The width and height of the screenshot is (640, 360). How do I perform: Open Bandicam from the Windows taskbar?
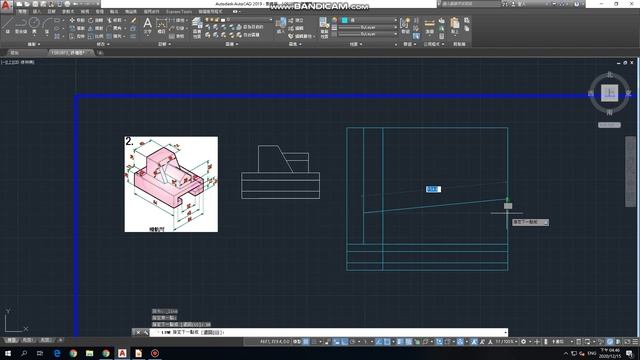155,353
